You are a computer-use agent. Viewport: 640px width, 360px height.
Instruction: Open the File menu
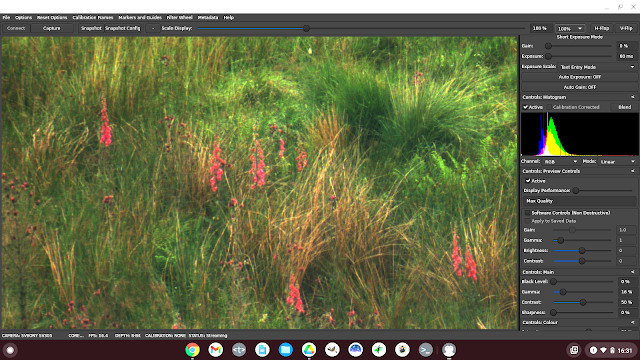[x=6, y=18]
